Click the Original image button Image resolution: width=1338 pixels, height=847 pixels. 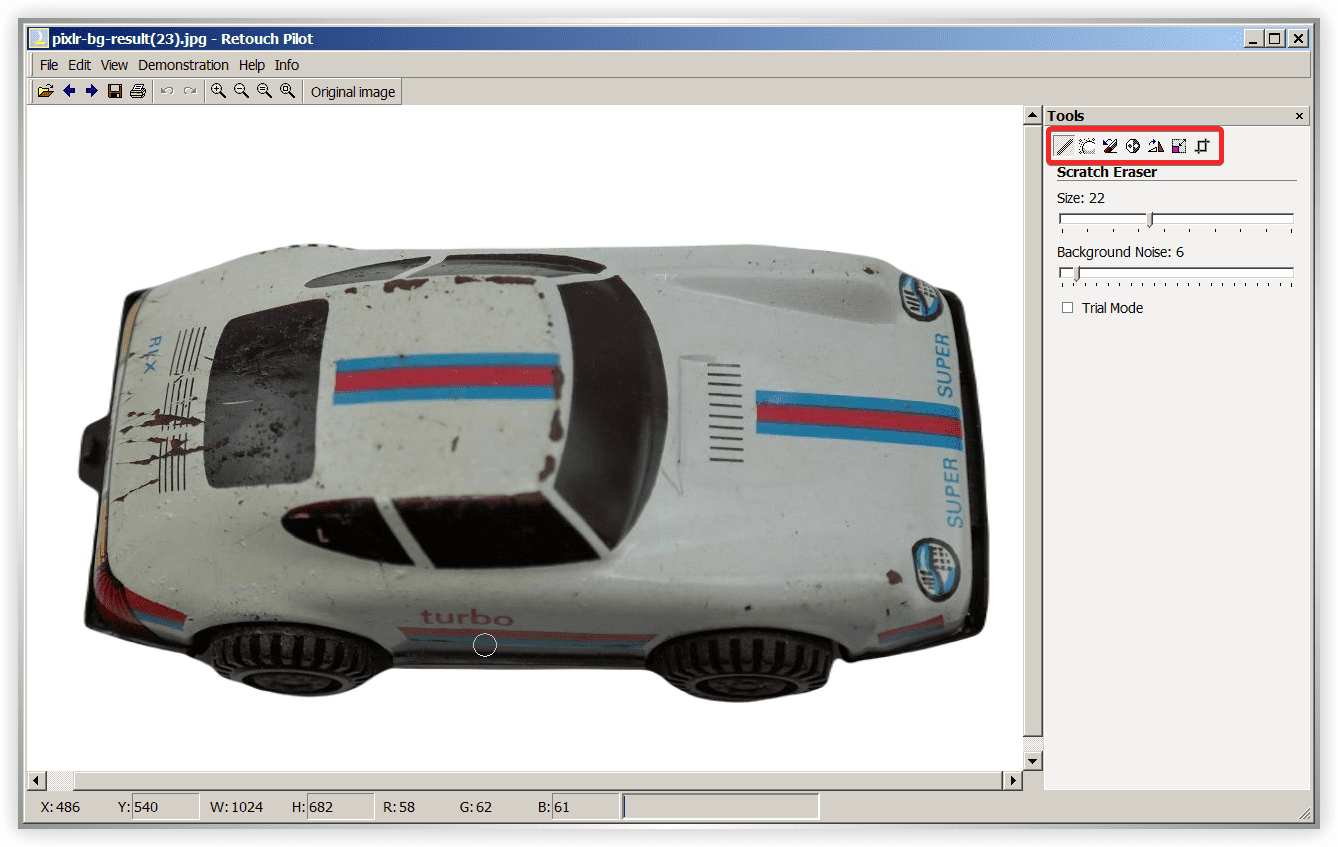(x=353, y=92)
